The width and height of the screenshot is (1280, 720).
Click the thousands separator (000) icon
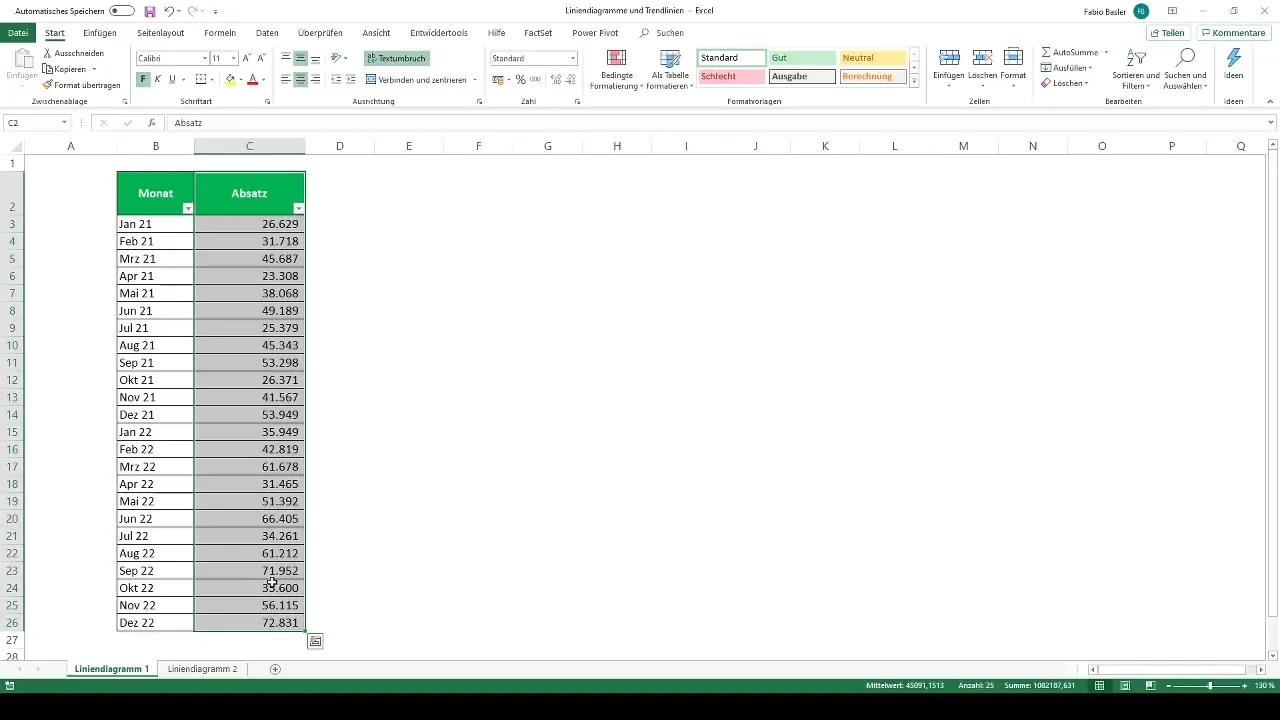pyautogui.click(x=535, y=79)
